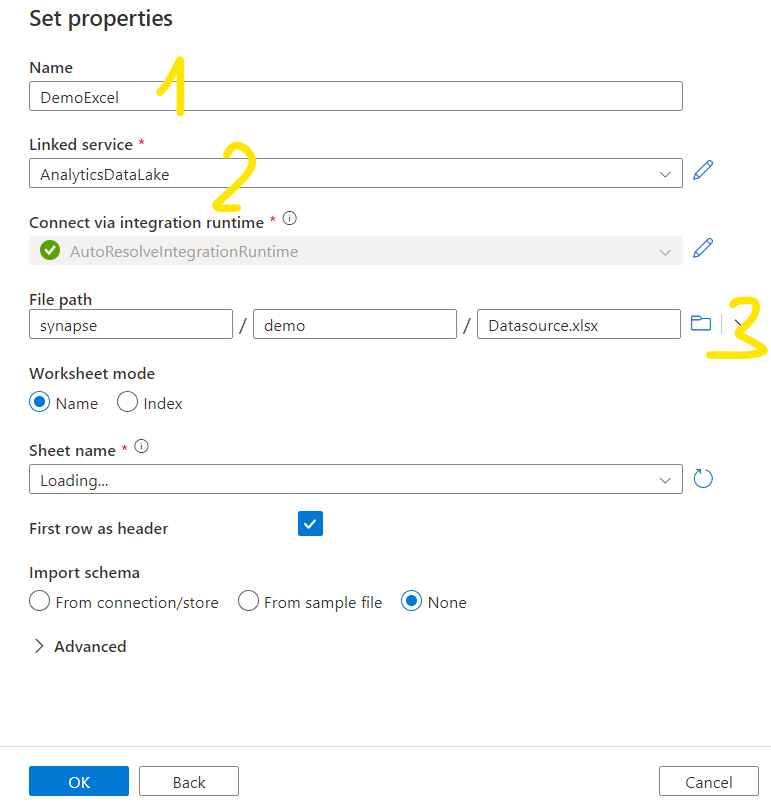Show integration runtime info tooltip icon
Image resolution: width=771 pixels, height=802 pixels.
[x=290, y=218]
